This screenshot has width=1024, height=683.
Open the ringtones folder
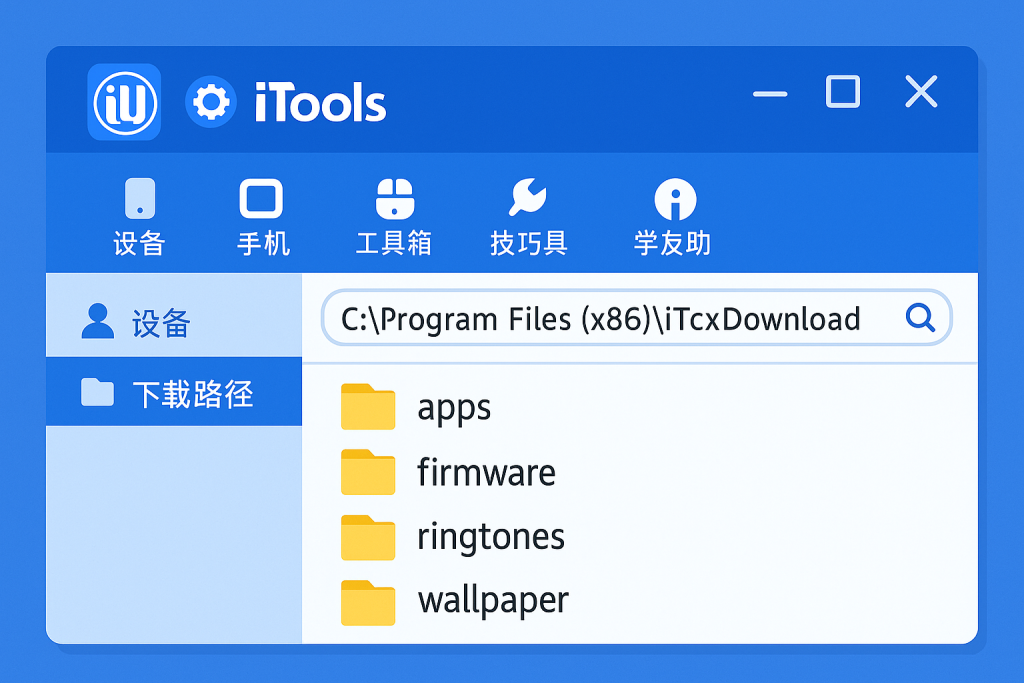(x=491, y=537)
